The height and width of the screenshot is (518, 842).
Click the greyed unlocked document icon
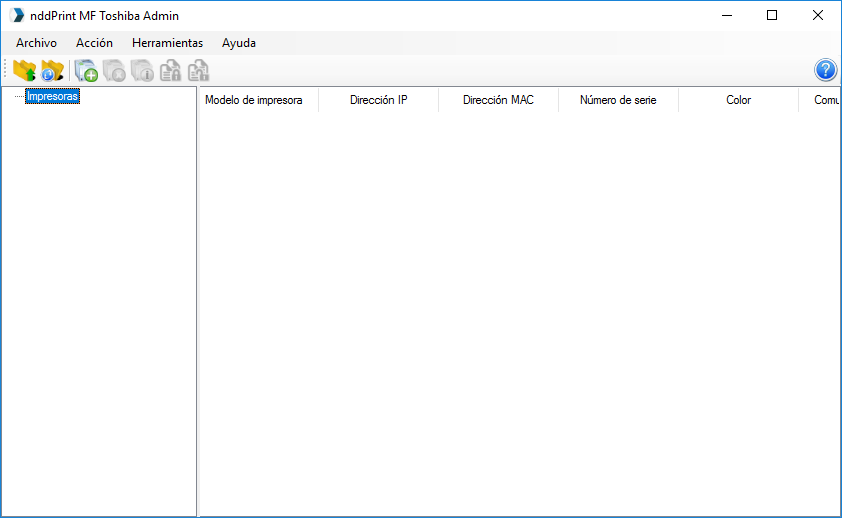click(198, 70)
